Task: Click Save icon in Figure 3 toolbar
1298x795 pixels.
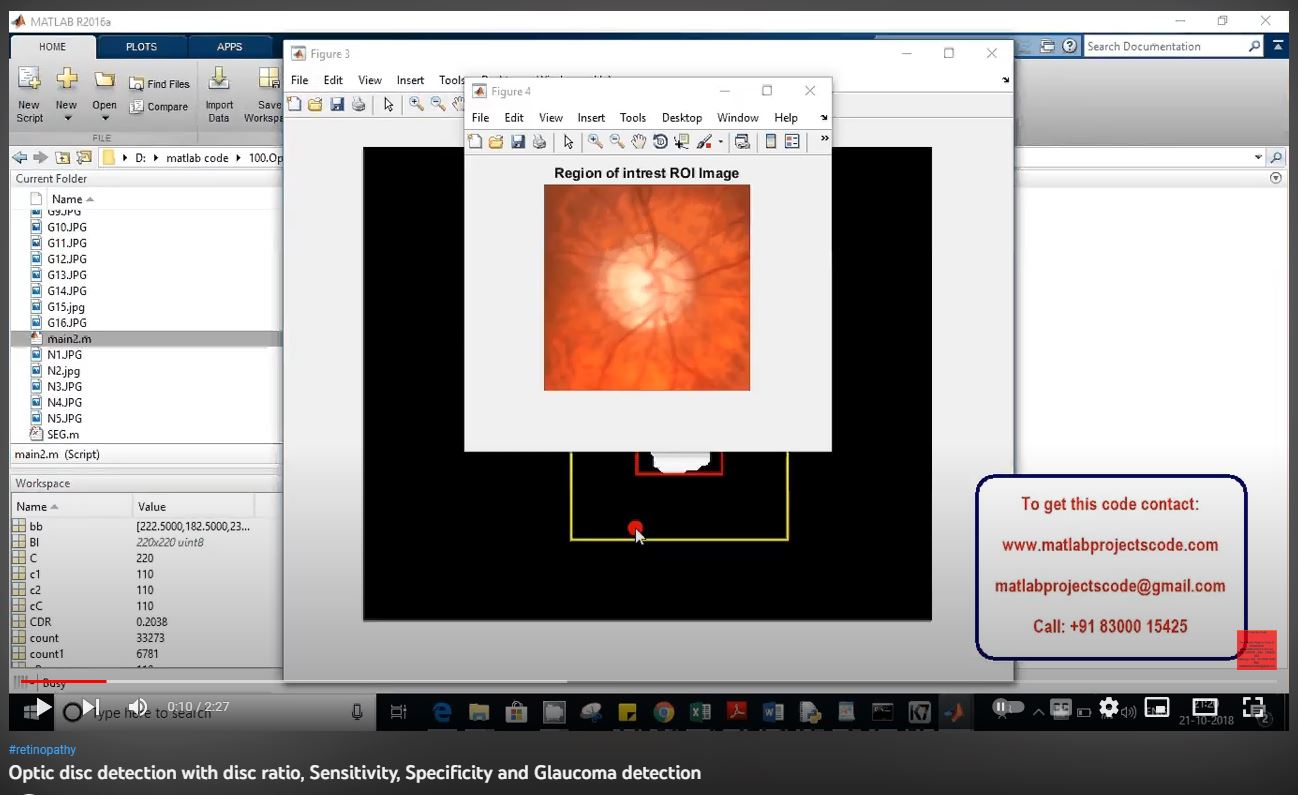Action: tap(337, 104)
